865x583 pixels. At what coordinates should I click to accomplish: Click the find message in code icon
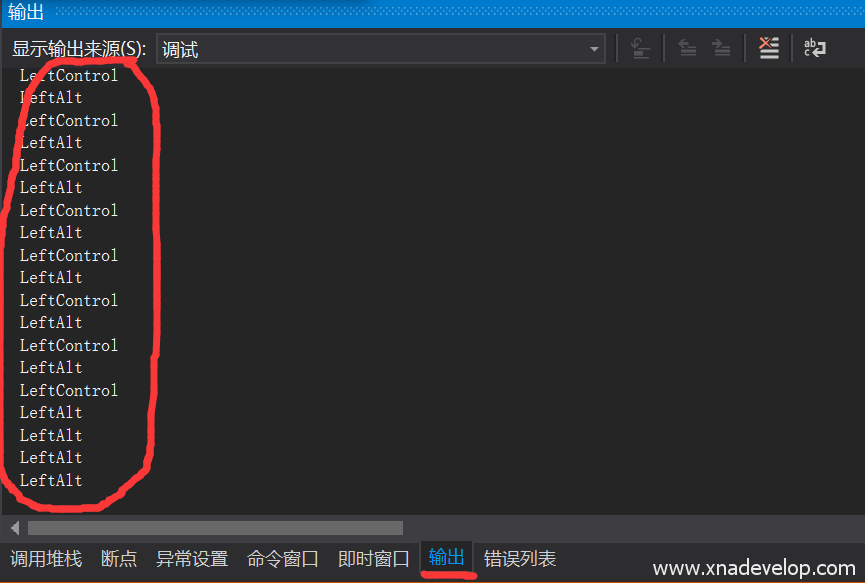(x=640, y=49)
